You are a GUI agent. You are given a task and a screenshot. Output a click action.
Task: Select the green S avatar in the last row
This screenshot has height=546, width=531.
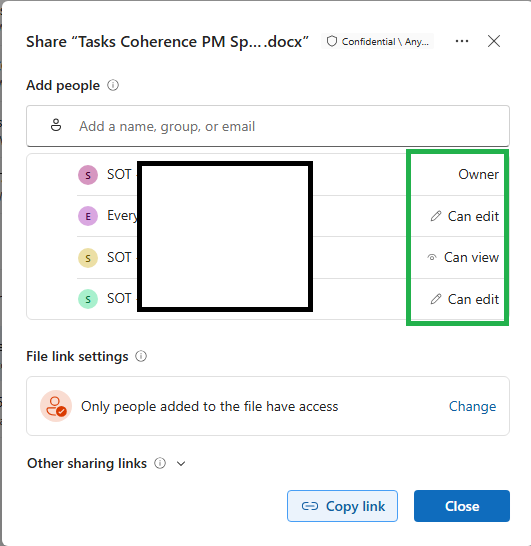pos(88,299)
